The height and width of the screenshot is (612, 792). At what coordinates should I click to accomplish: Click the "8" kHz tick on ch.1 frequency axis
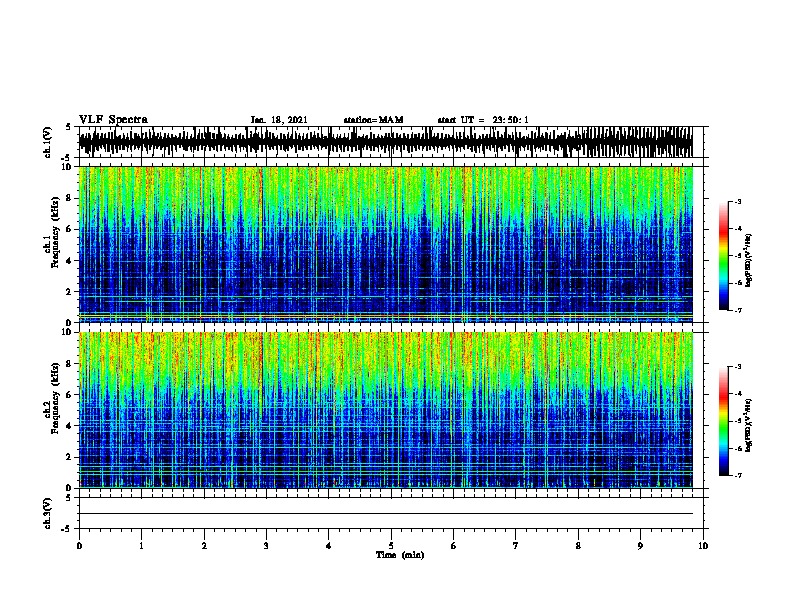tap(70, 198)
